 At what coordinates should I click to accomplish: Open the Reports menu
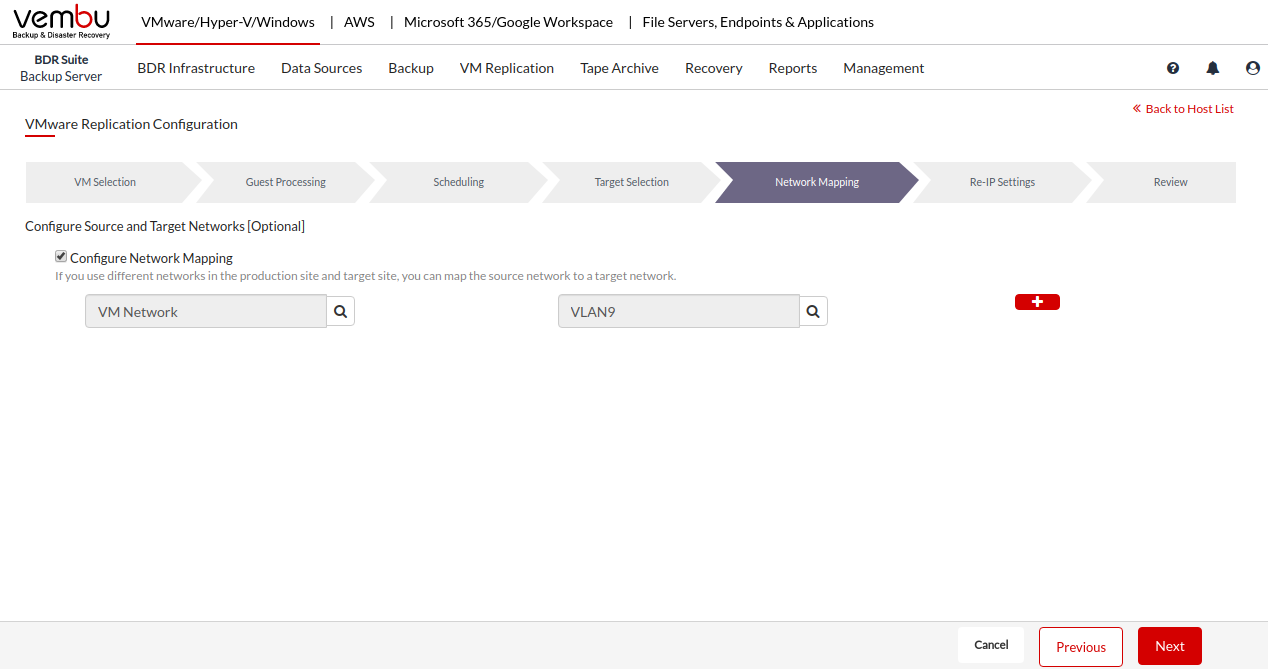(x=793, y=68)
